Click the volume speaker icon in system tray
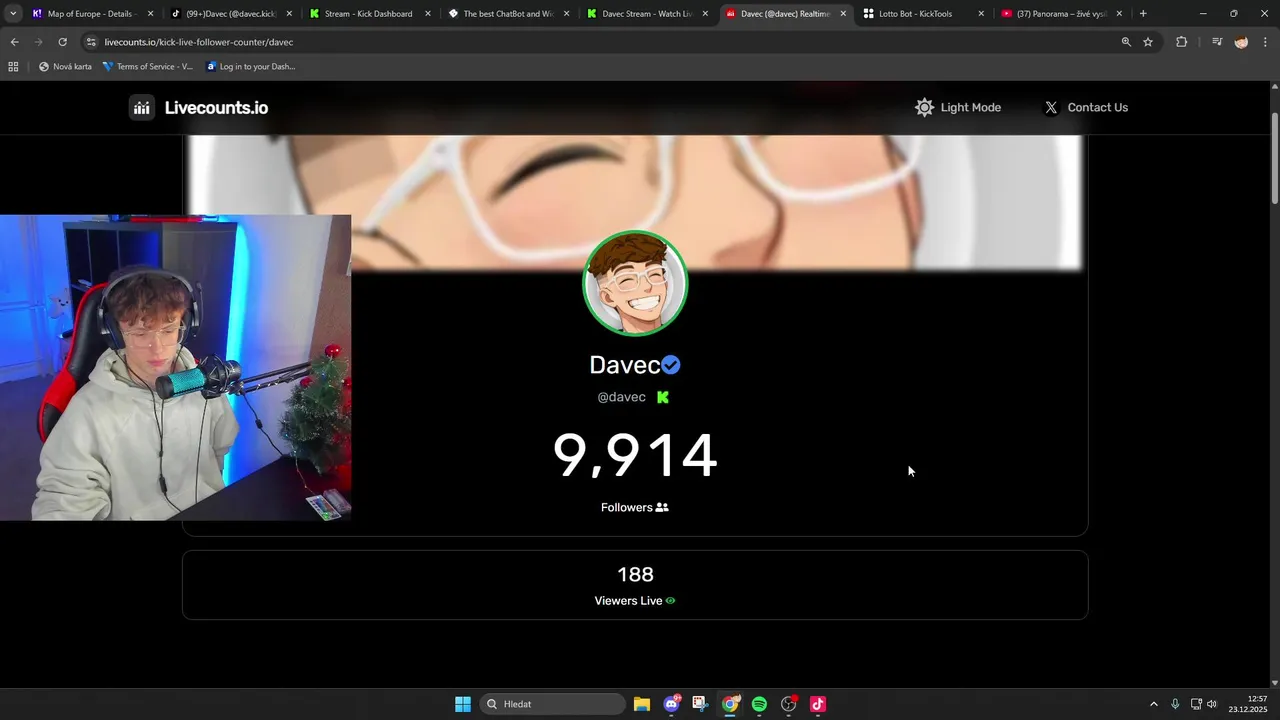1280x720 pixels. (x=1212, y=704)
